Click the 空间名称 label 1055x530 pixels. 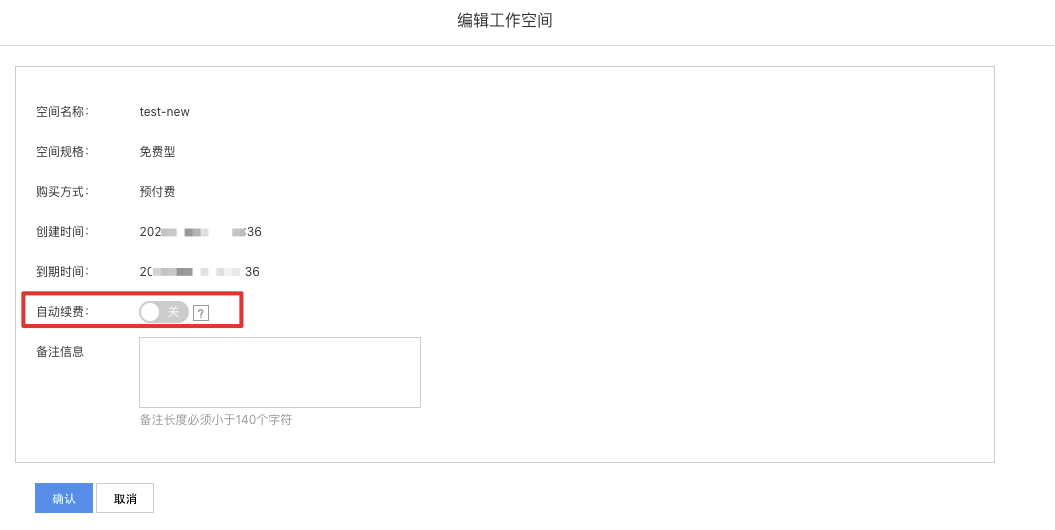click(63, 112)
